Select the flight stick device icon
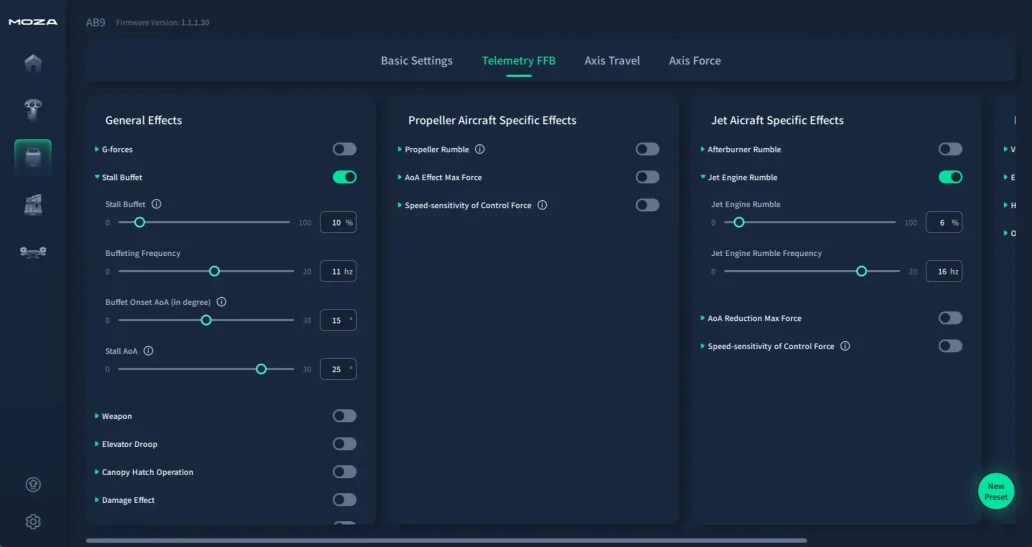Image resolution: width=1032 pixels, height=547 pixels. click(33, 110)
